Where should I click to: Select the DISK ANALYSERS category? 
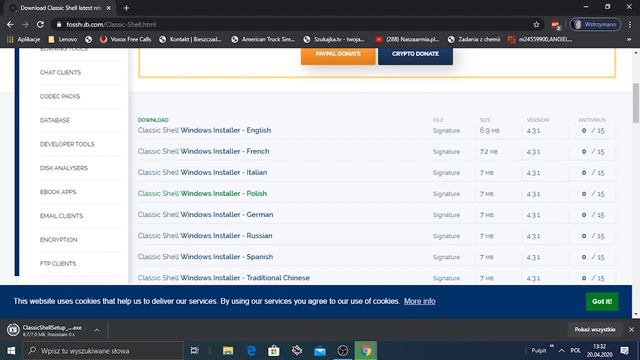(64, 168)
